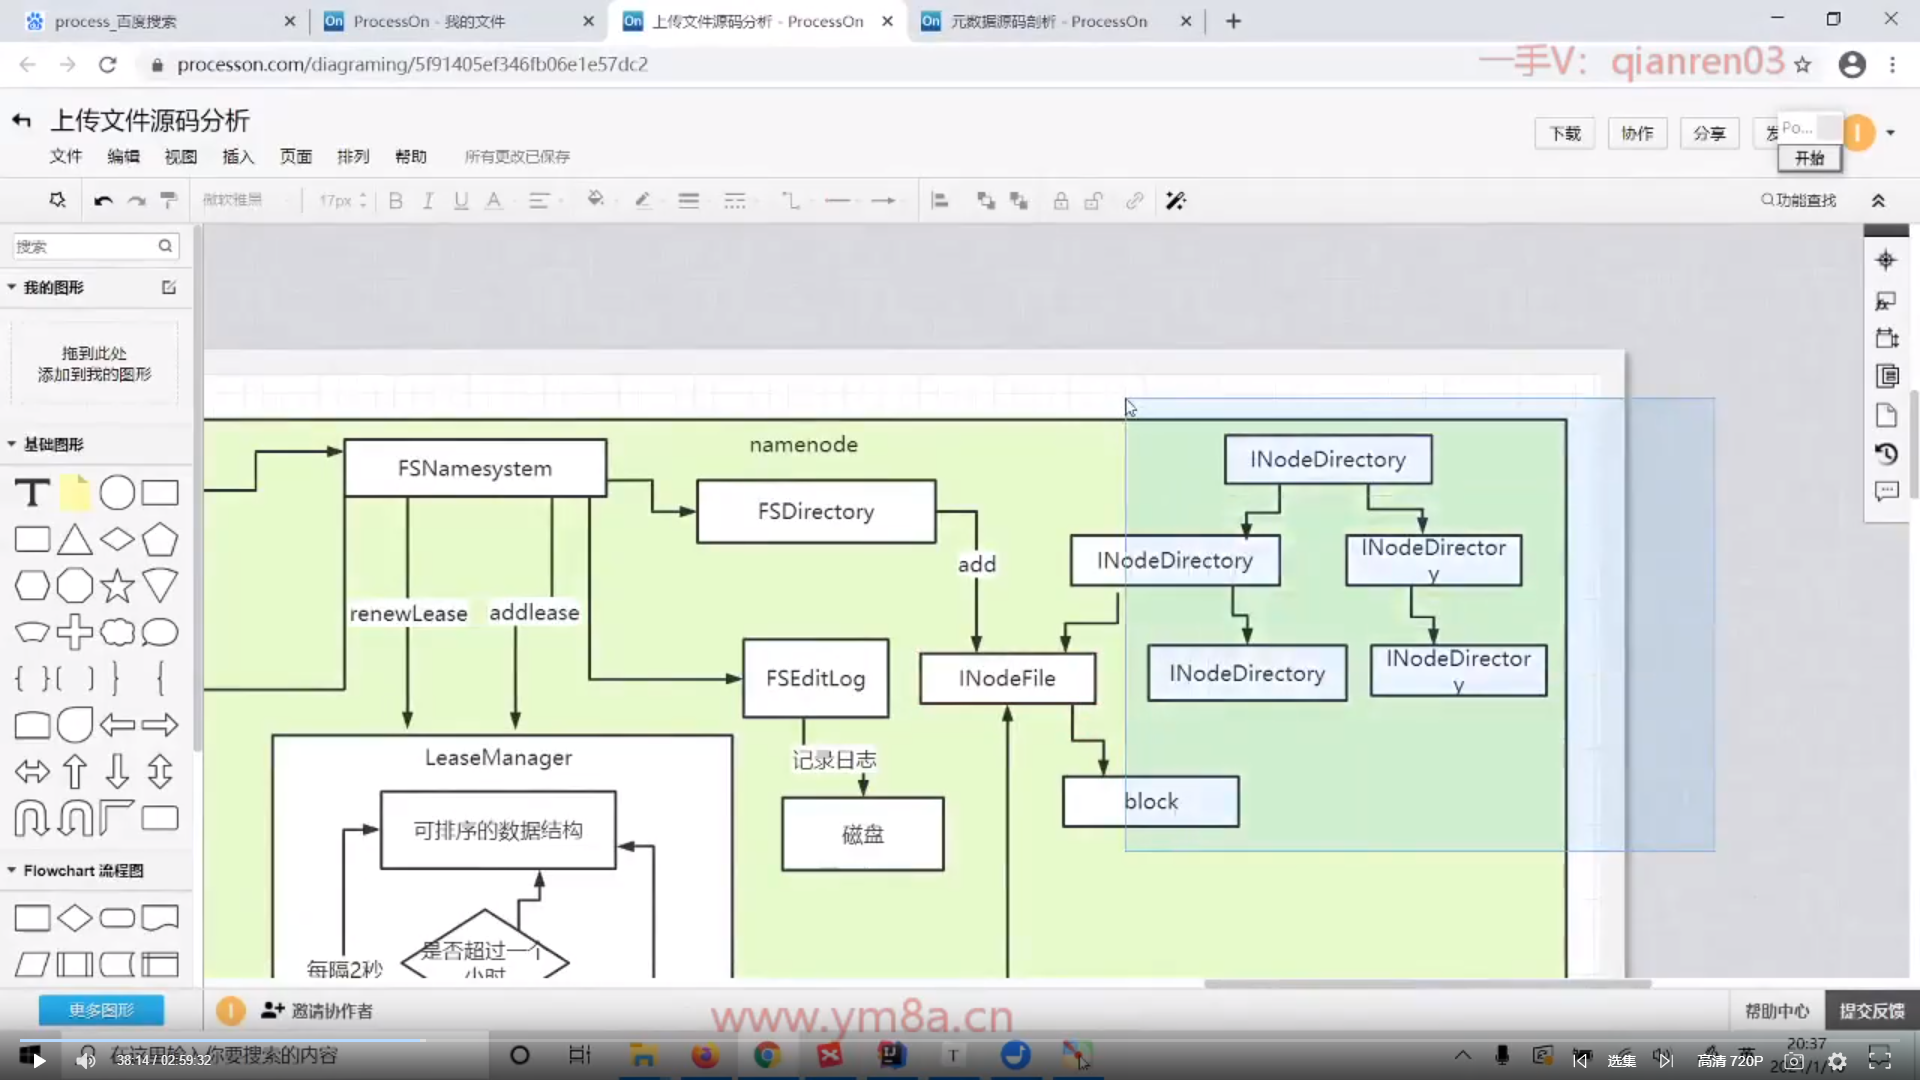
Task: Click the 协作 button
Action: point(1637,133)
